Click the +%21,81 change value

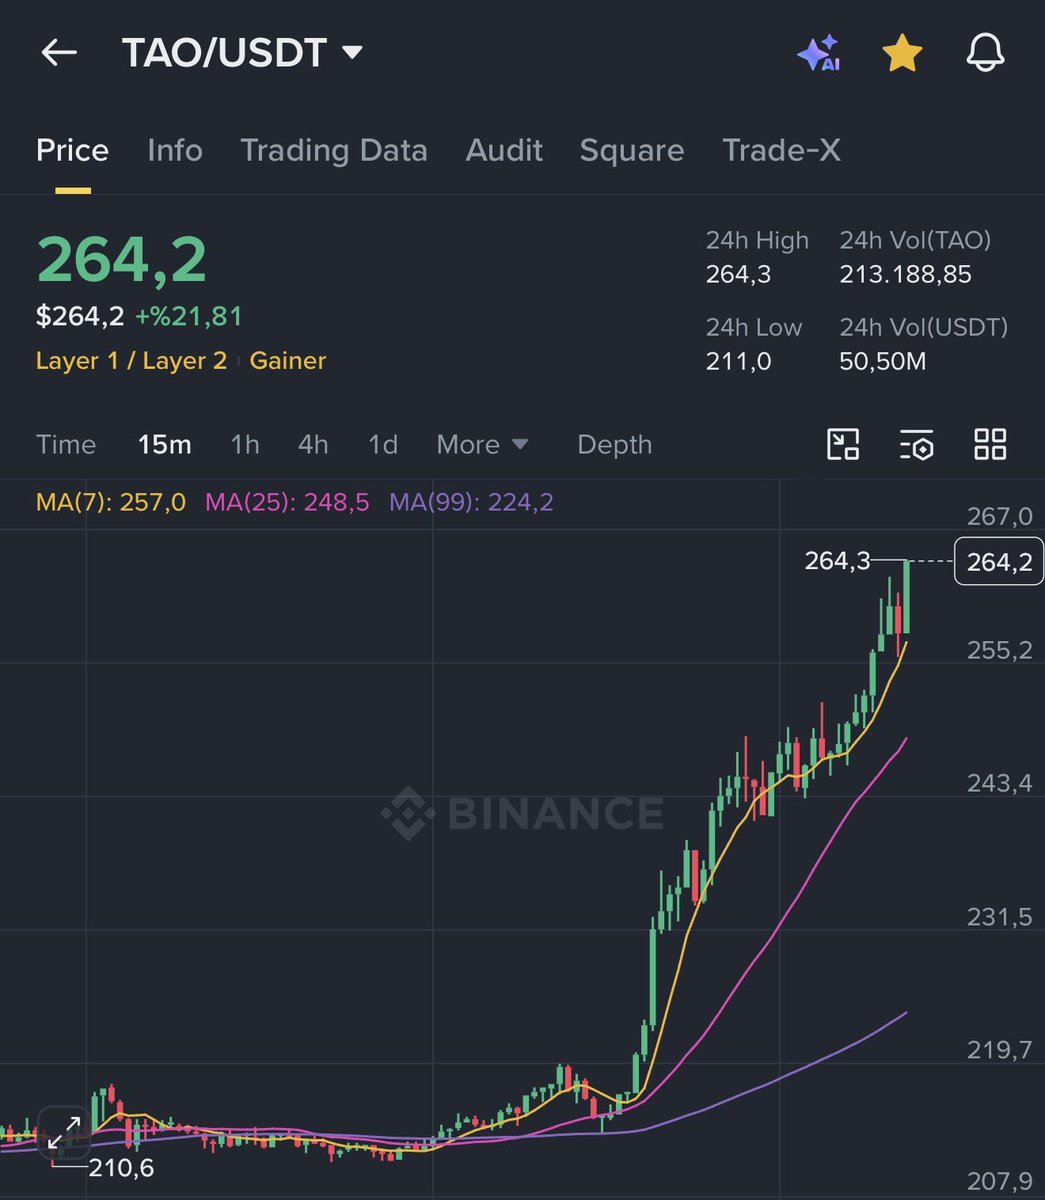[189, 316]
